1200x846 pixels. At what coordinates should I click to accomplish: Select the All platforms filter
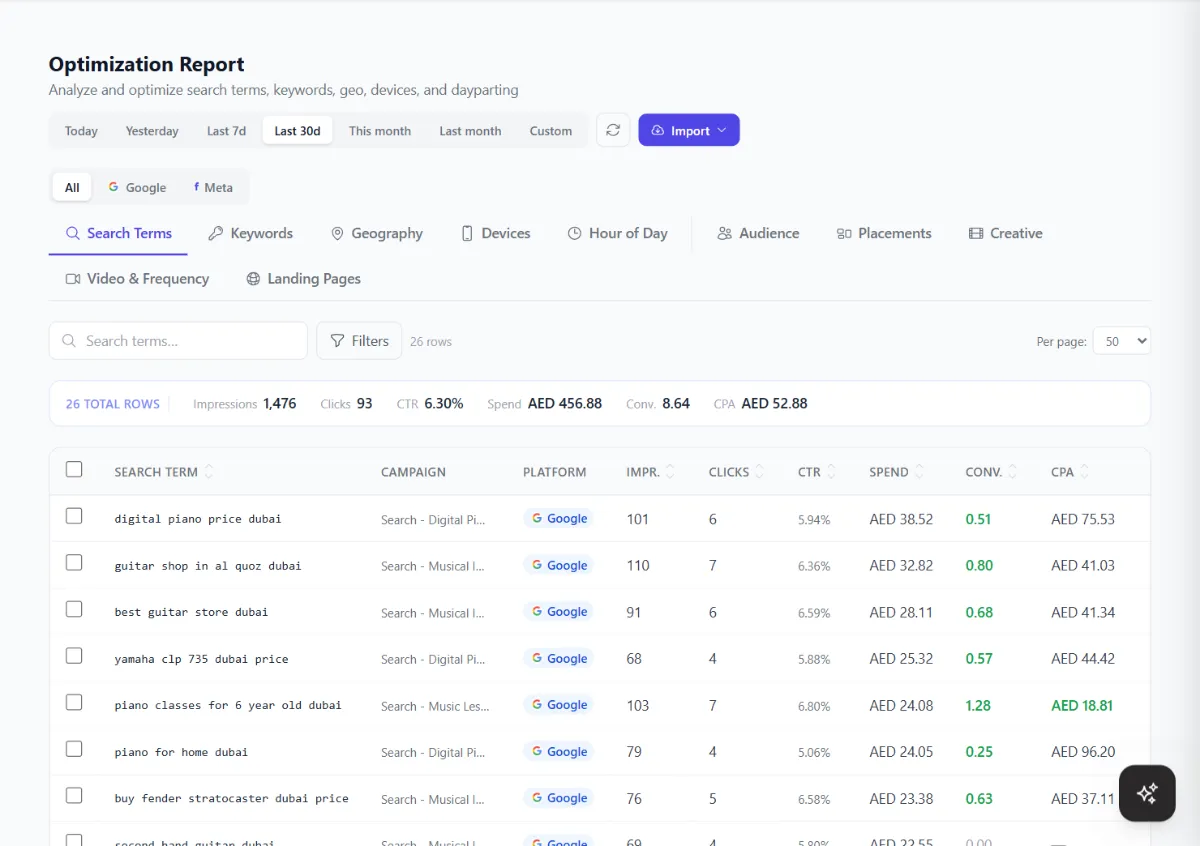(x=72, y=187)
